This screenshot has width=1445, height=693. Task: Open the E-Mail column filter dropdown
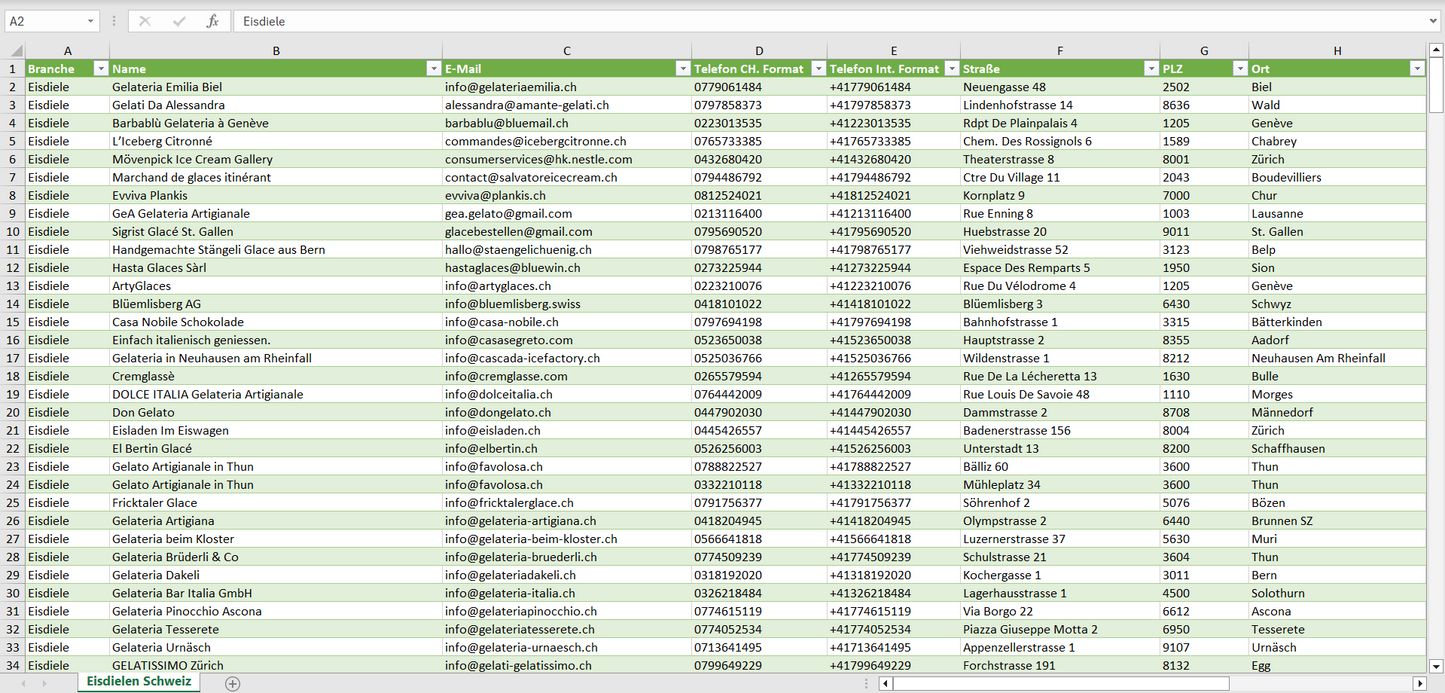[x=682, y=69]
